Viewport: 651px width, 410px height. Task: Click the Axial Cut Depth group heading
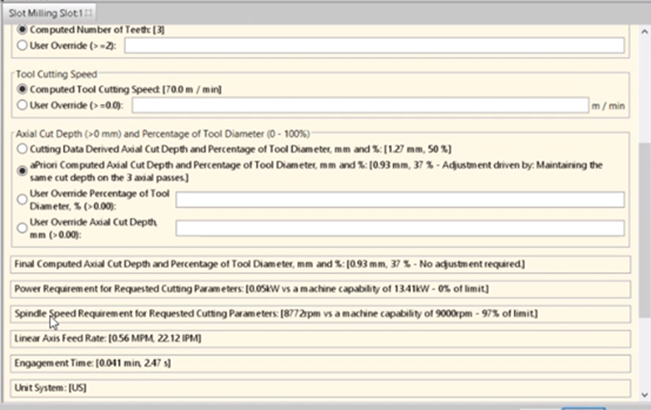(x=163, y=134)
